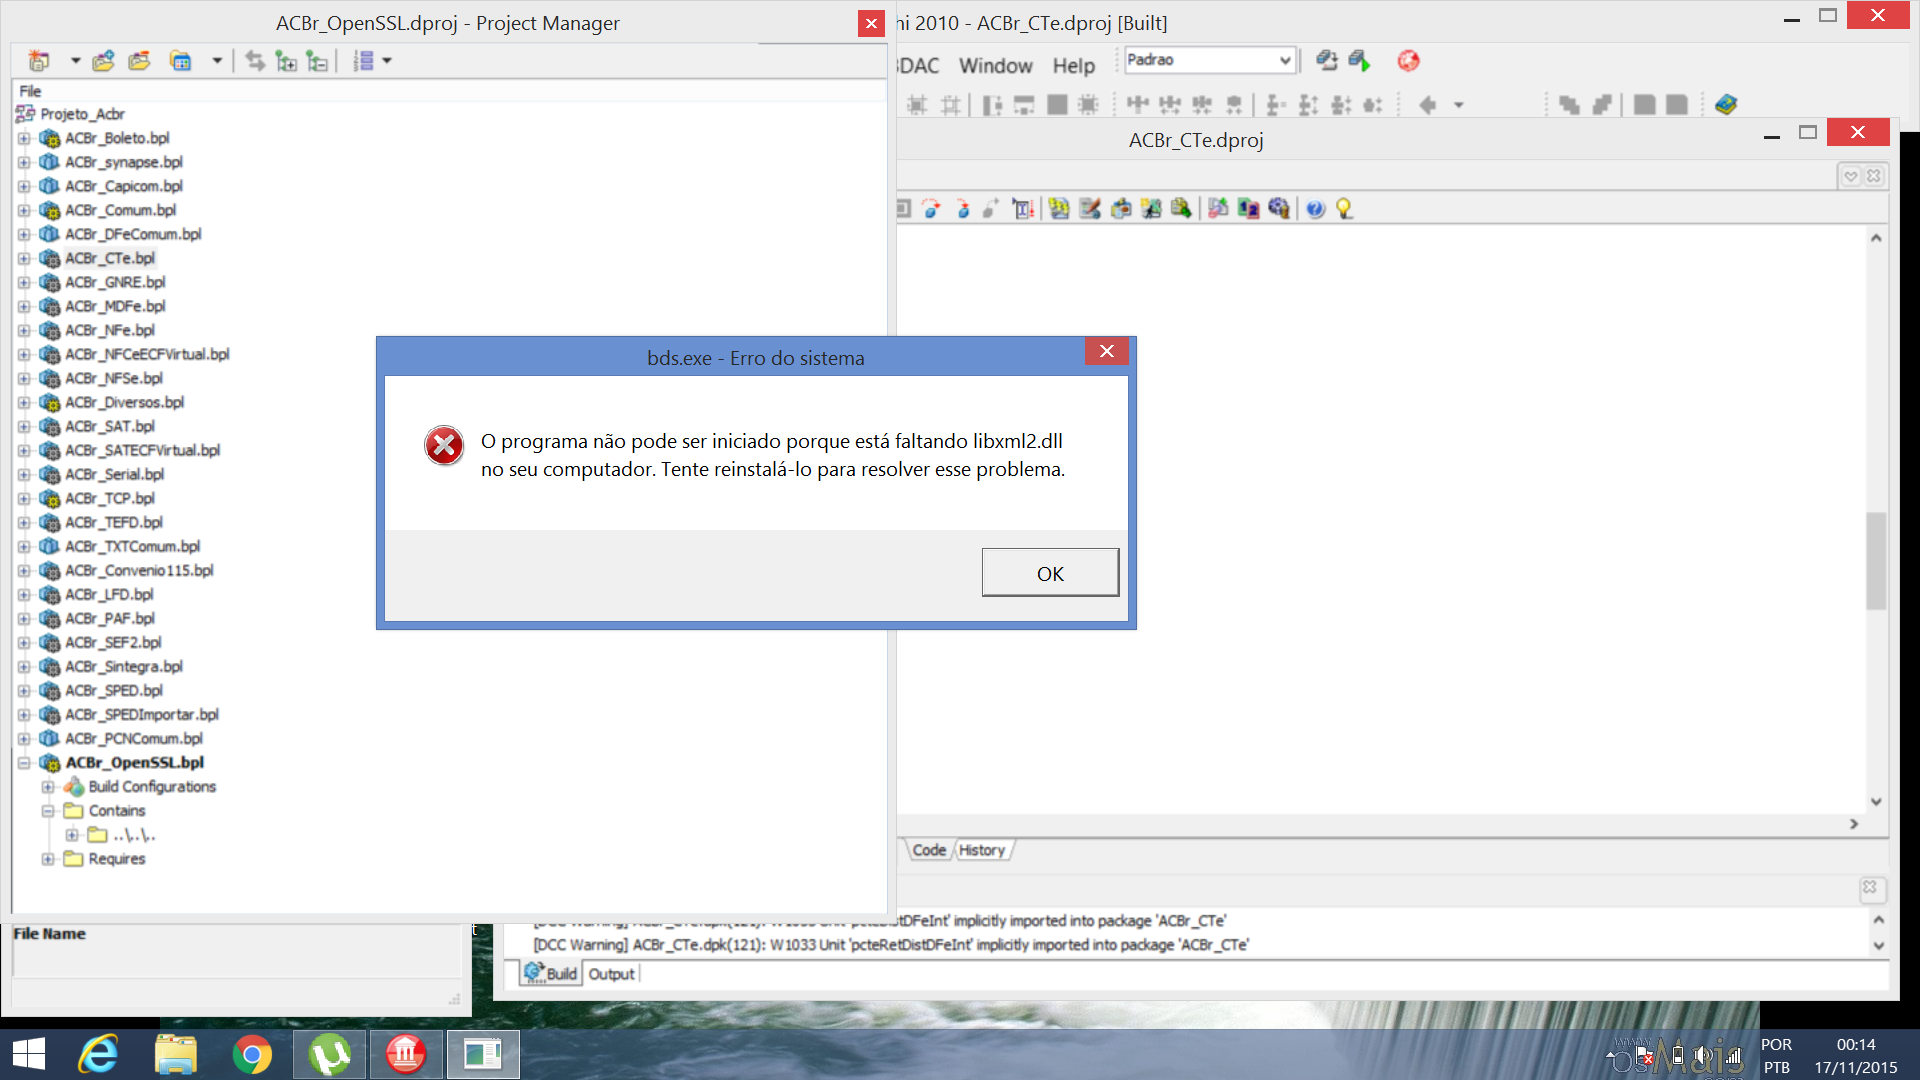This screenshot has height=1080, width=1920.
Task: Collapse the Contains folder node
Action: [x=47, y=810]
